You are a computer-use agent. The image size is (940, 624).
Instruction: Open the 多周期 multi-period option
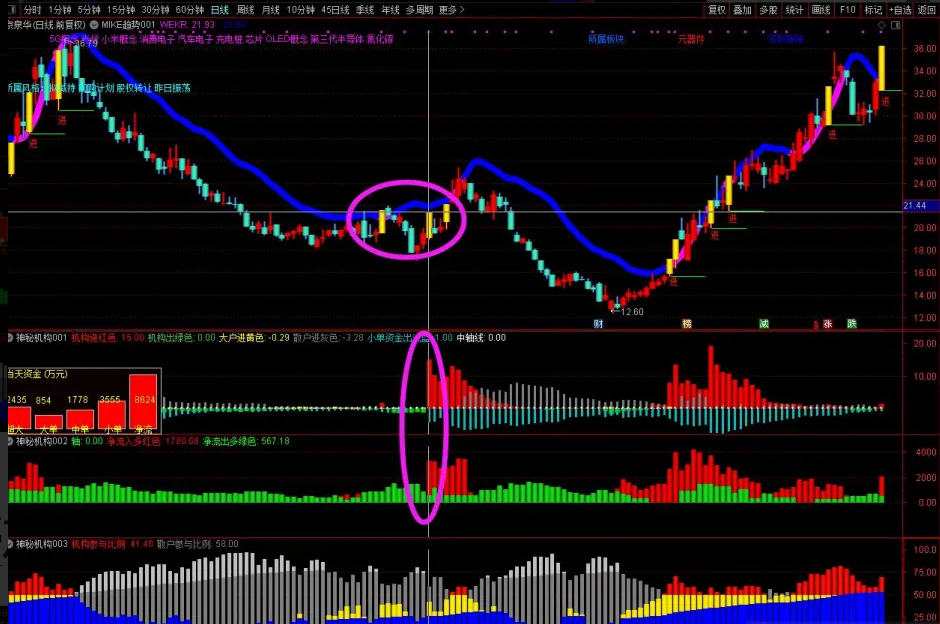click(x=419, y=9)
